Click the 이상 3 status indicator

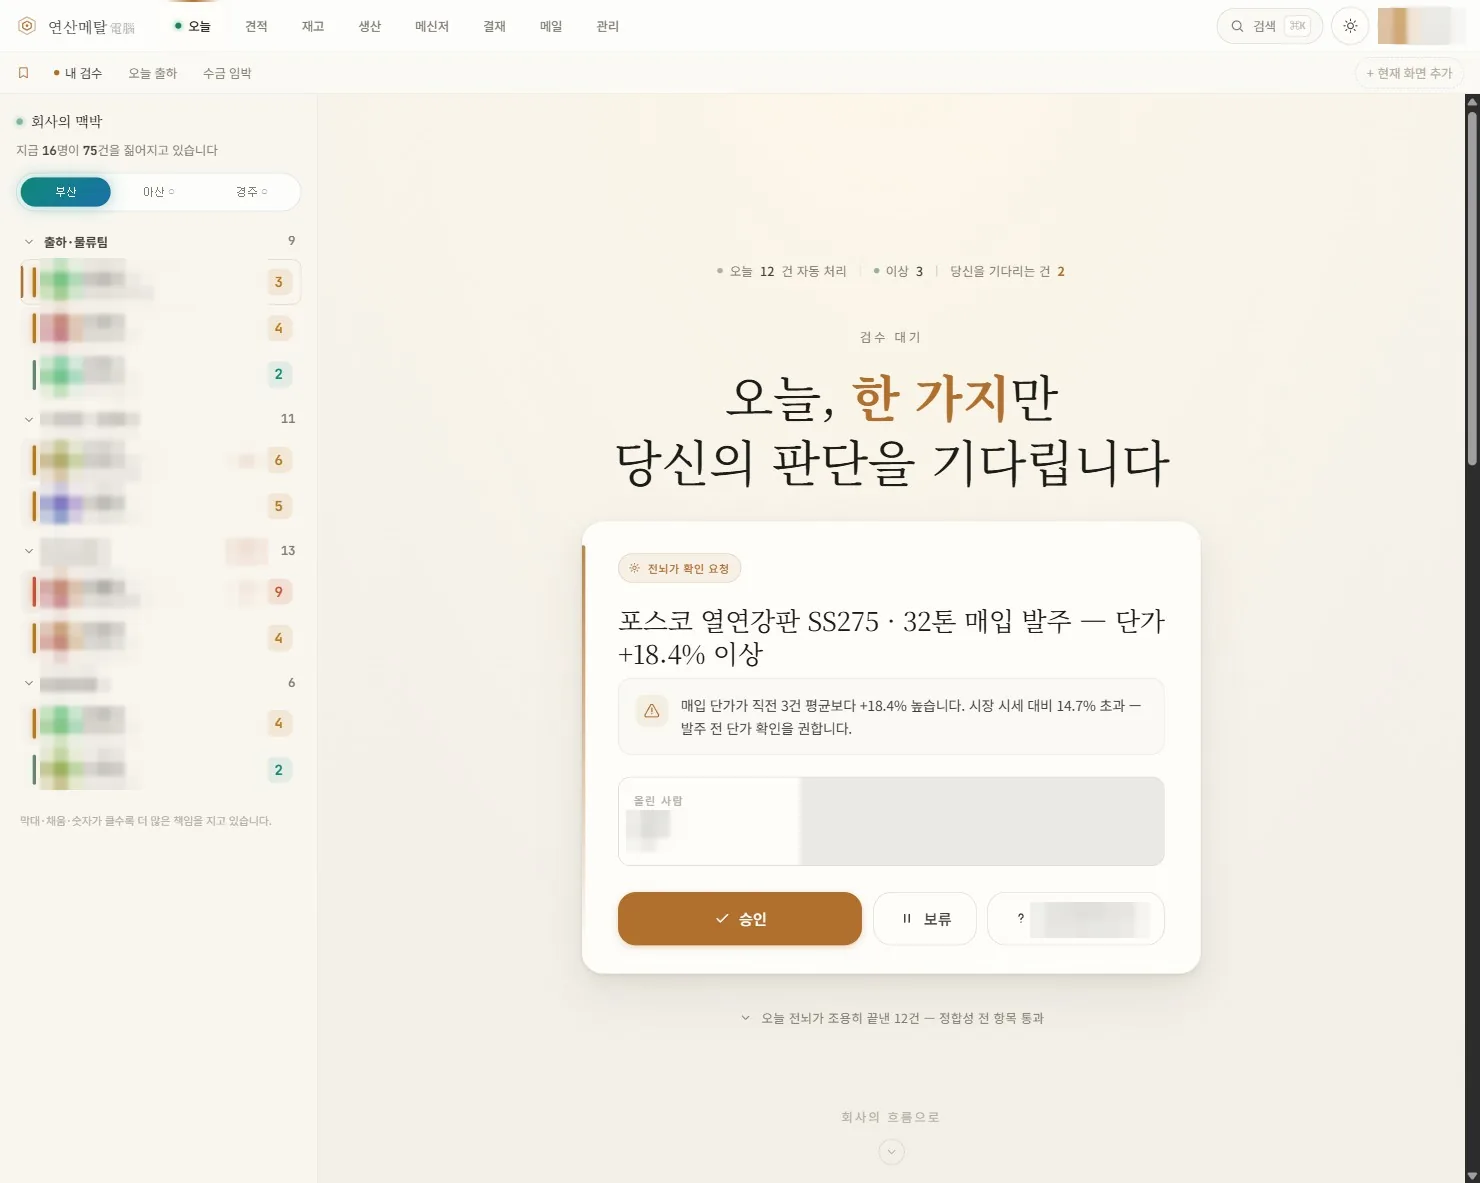point(898,271)
